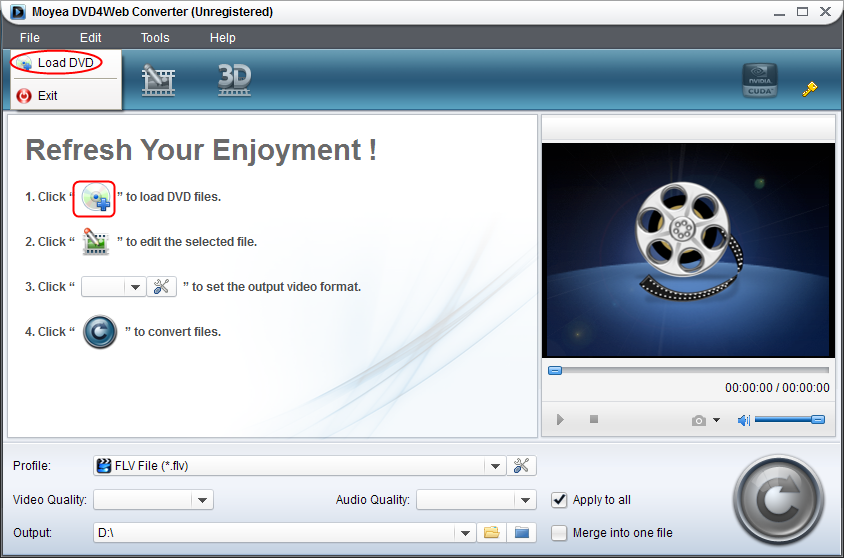Click the Refresh Your Enjoyment heading
Screen dimensions: 844x558
[201, 150]
